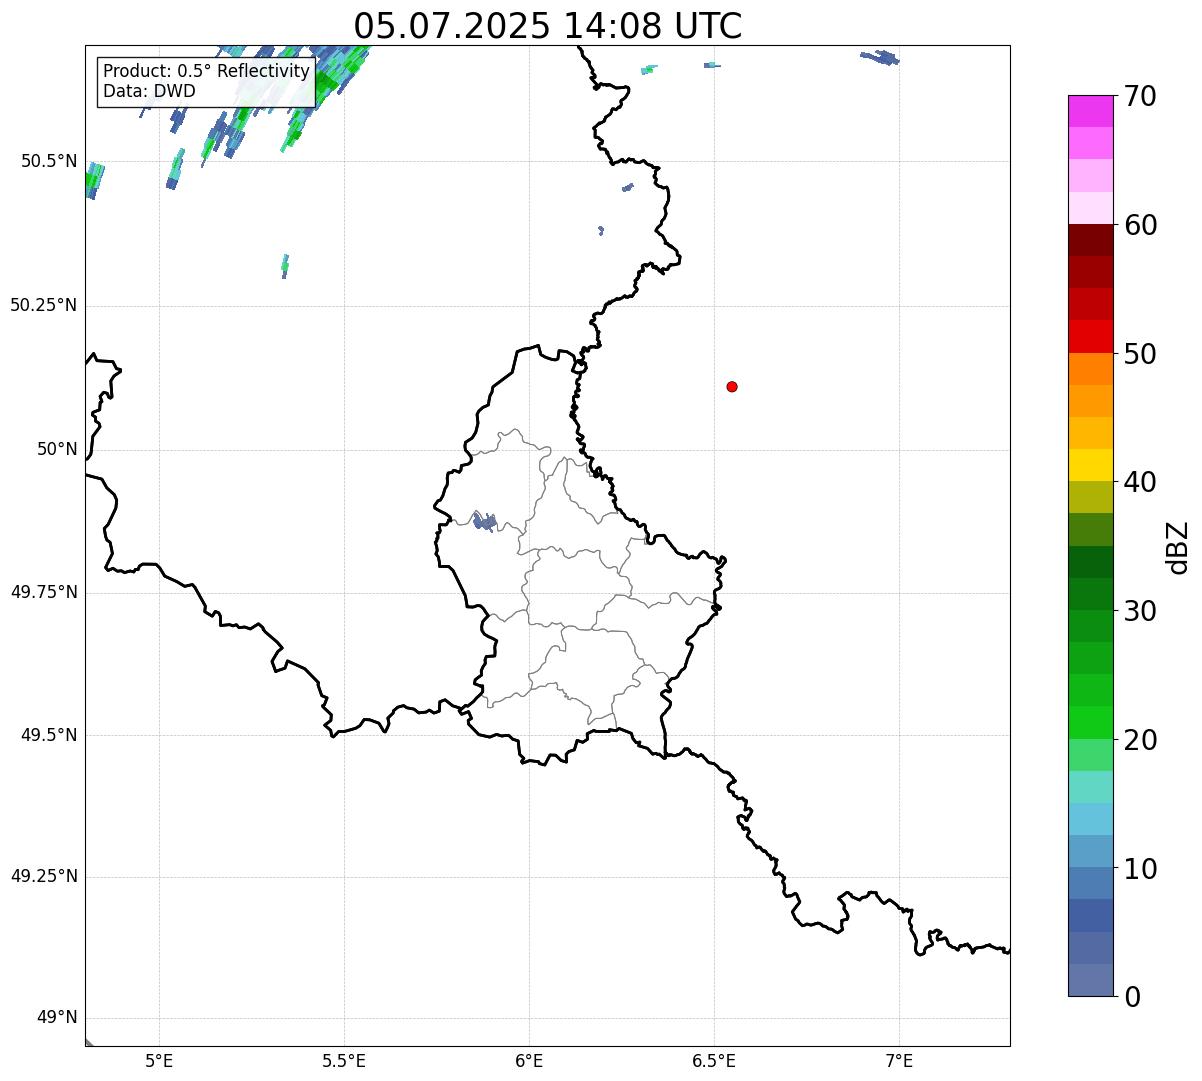Click the grey-blue bottom colorbar segment at 0

click(x=1091, y=980)
